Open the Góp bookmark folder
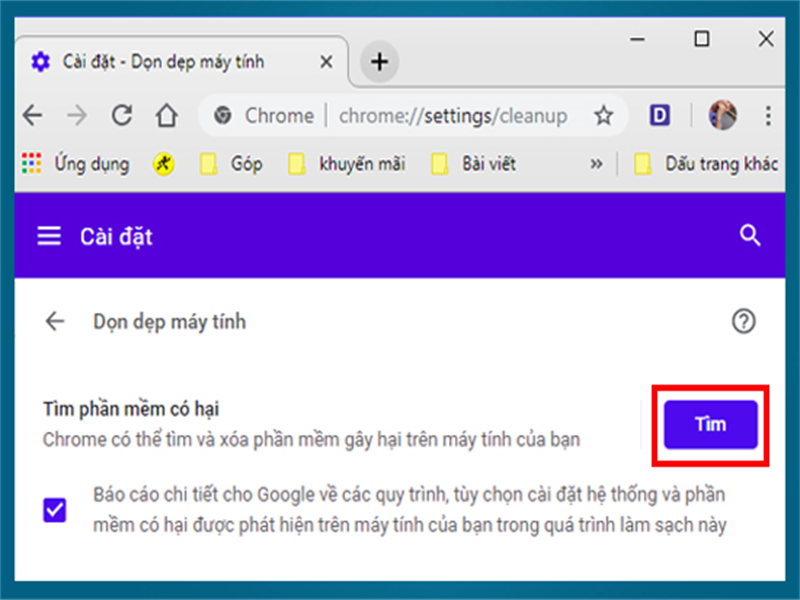 pos(231,164)
